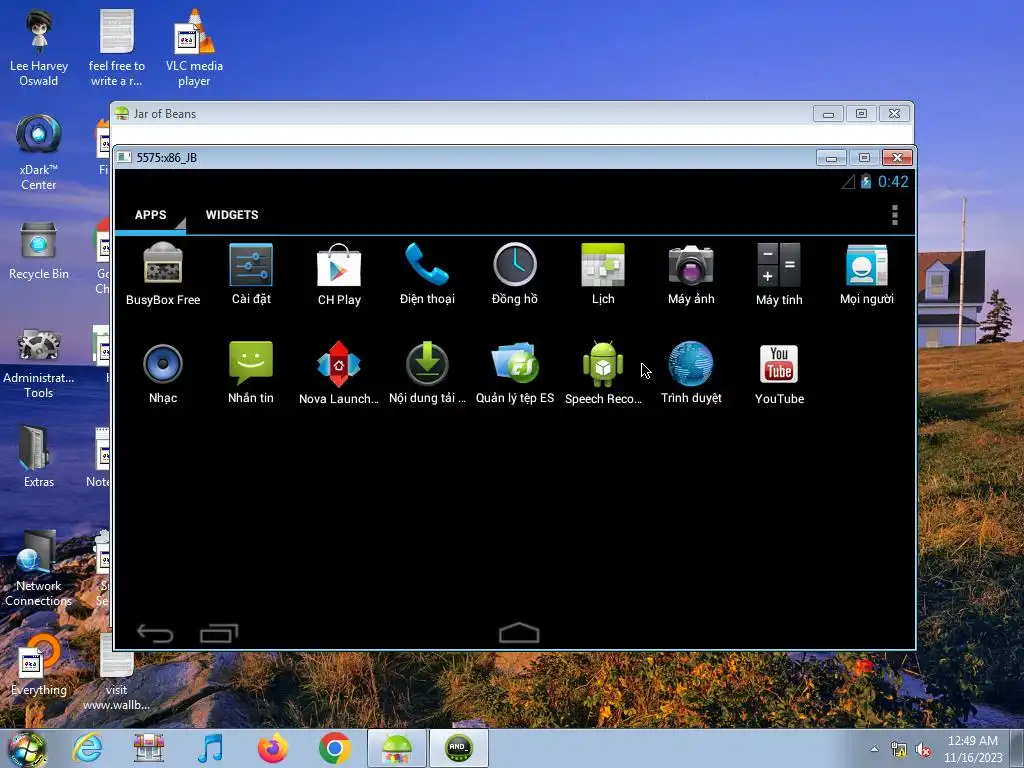Select 'feel free to write a r...' file
This screenshot has height=768, width=1024.
116,49
